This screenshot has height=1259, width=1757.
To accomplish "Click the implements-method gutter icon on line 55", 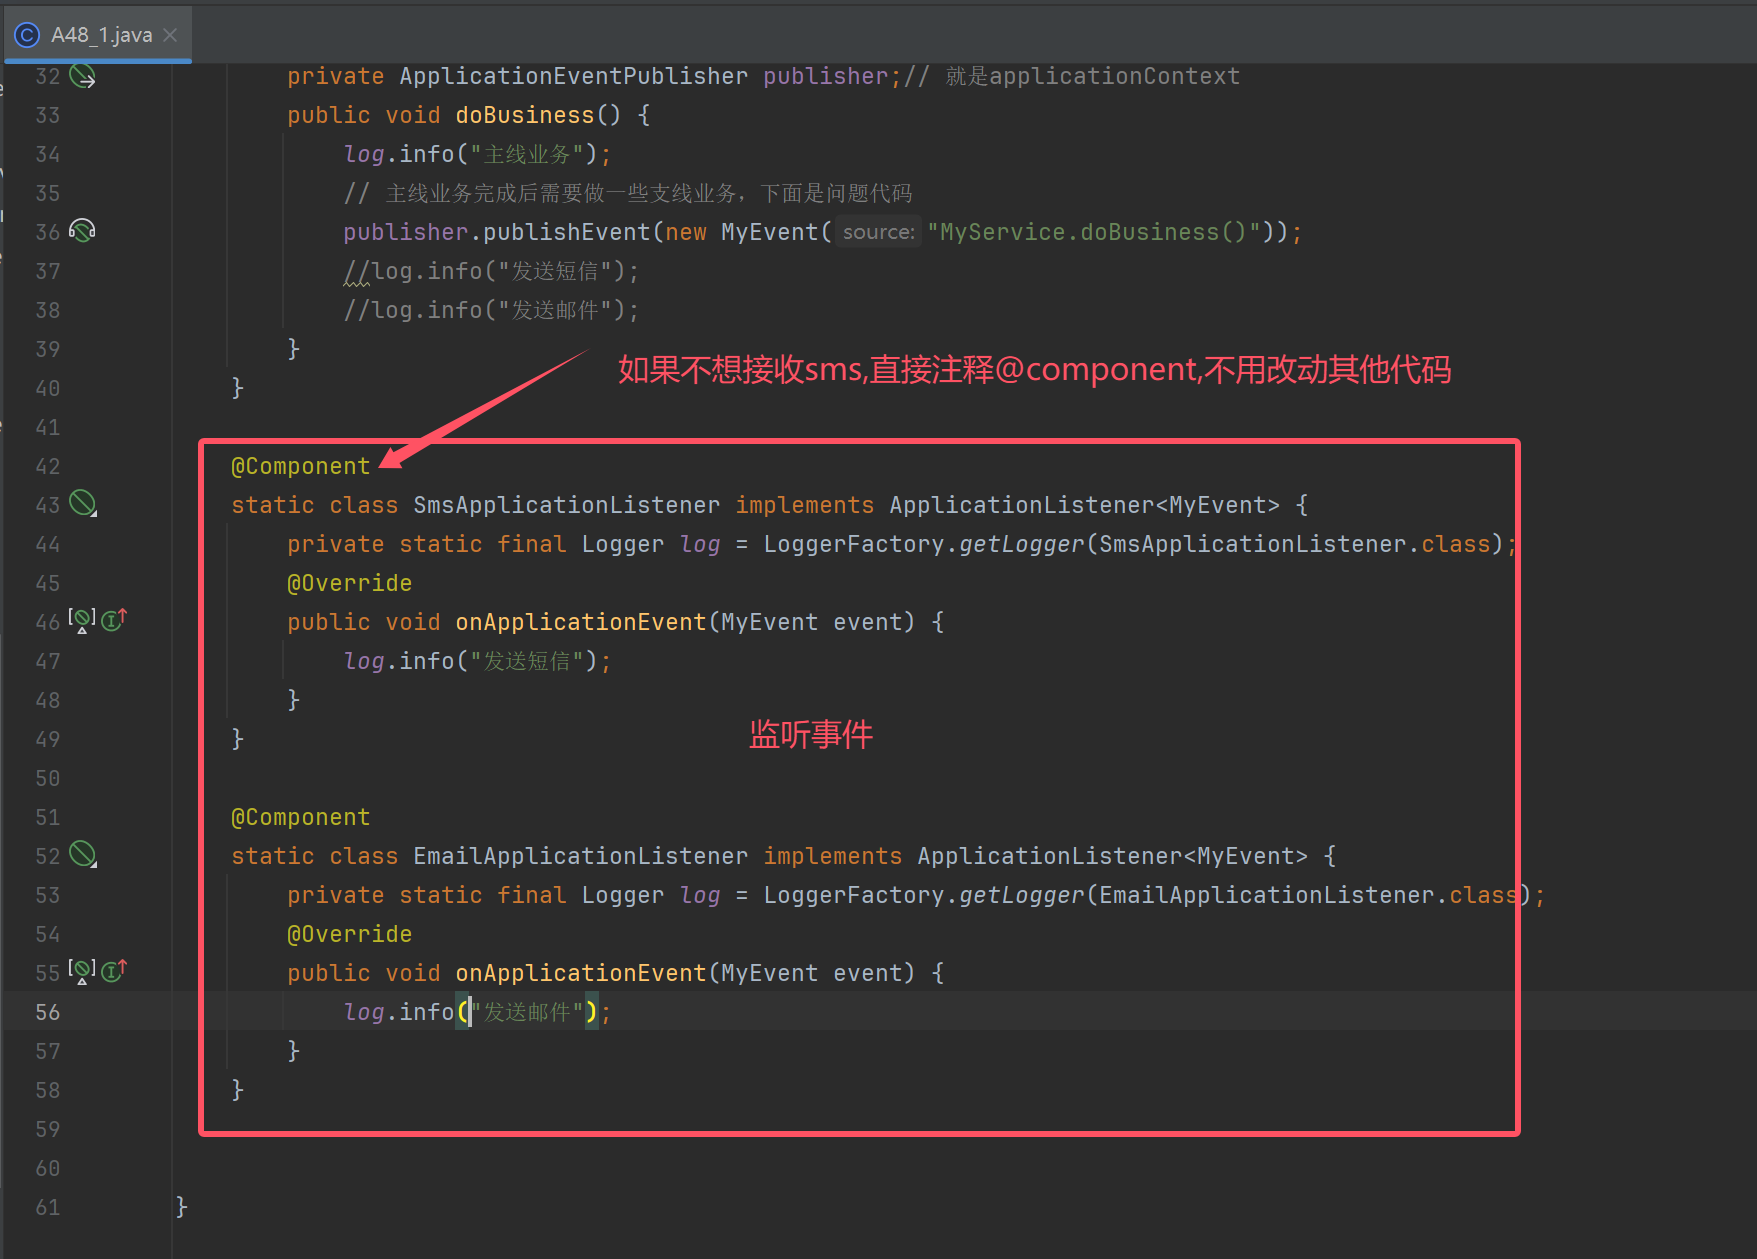I will coord(114,970).
